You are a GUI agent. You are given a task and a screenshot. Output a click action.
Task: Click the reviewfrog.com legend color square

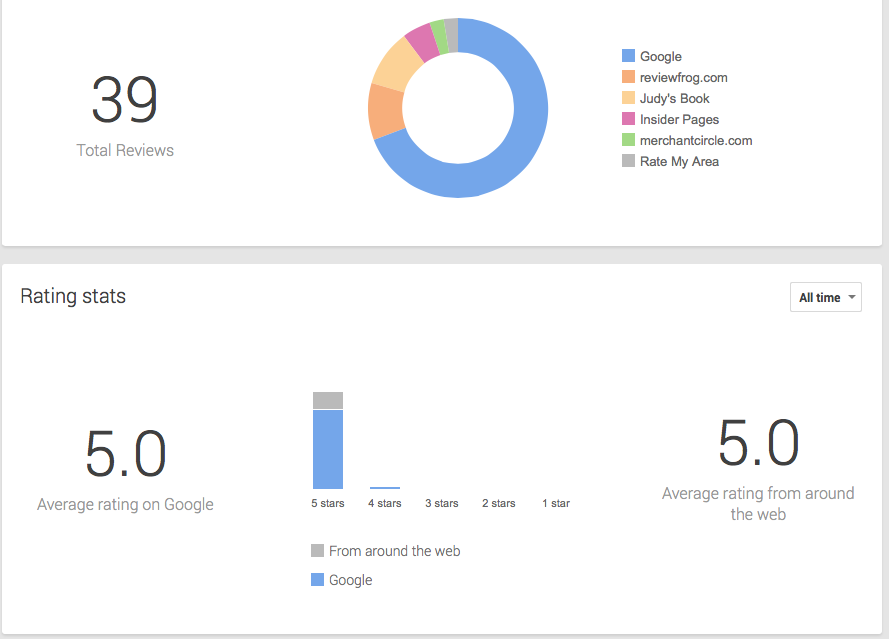point(626,77)
